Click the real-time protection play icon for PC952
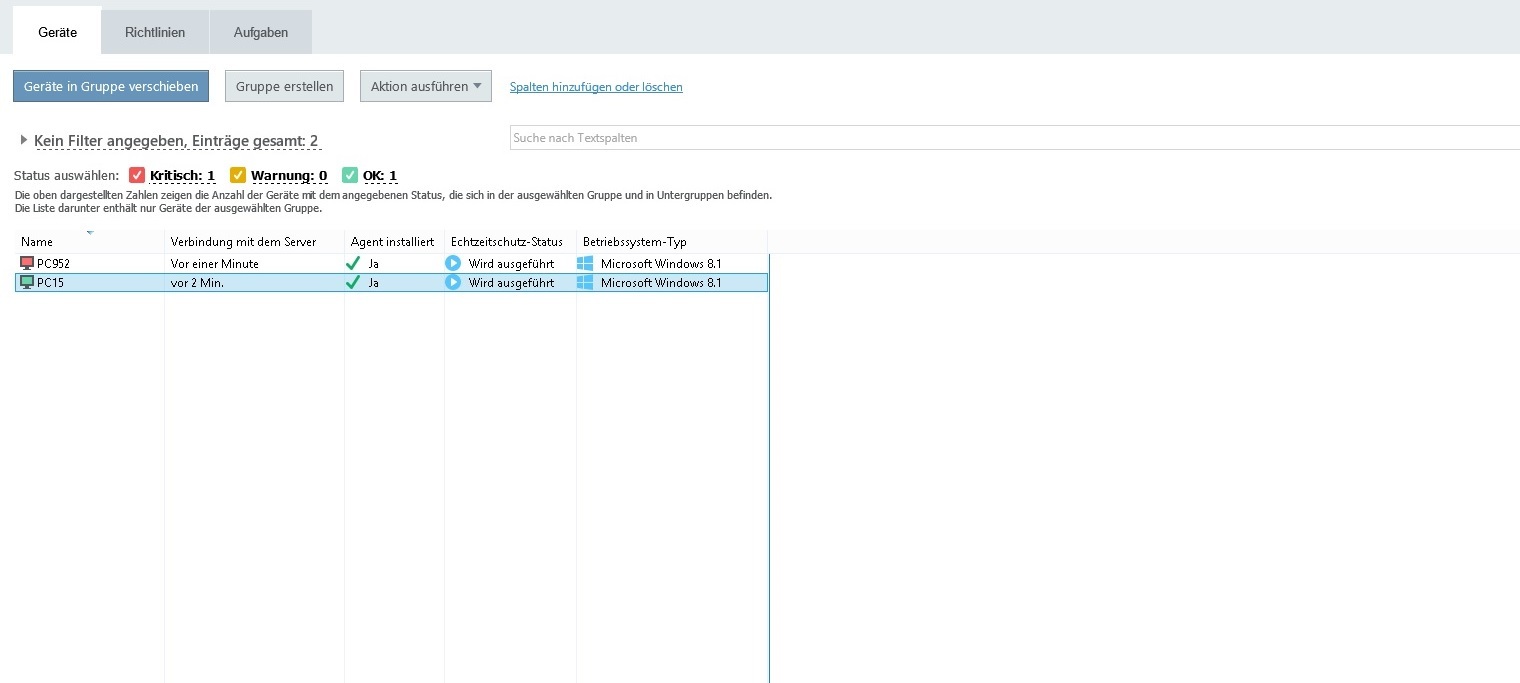This screenshot has height=683, width=1520. click(x=453, y=263)
